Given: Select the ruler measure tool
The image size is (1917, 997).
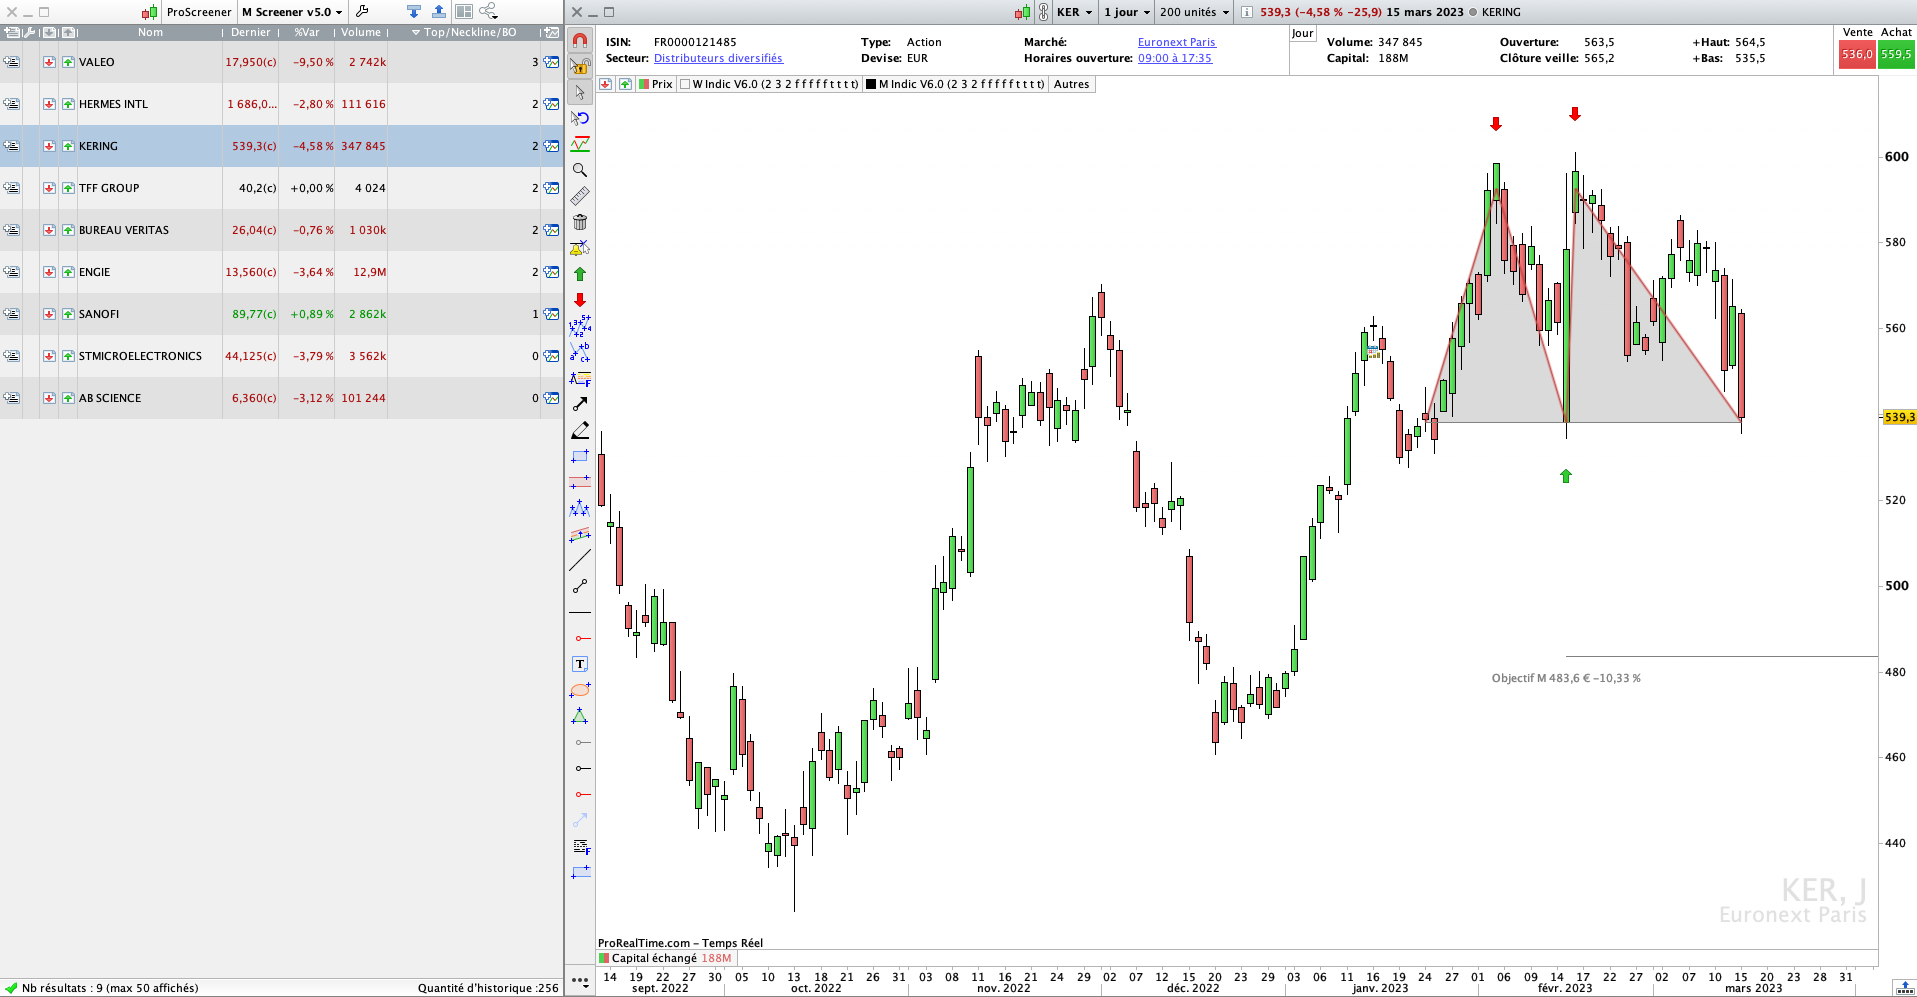Looking at the screenshot, I should pos(580,196).
